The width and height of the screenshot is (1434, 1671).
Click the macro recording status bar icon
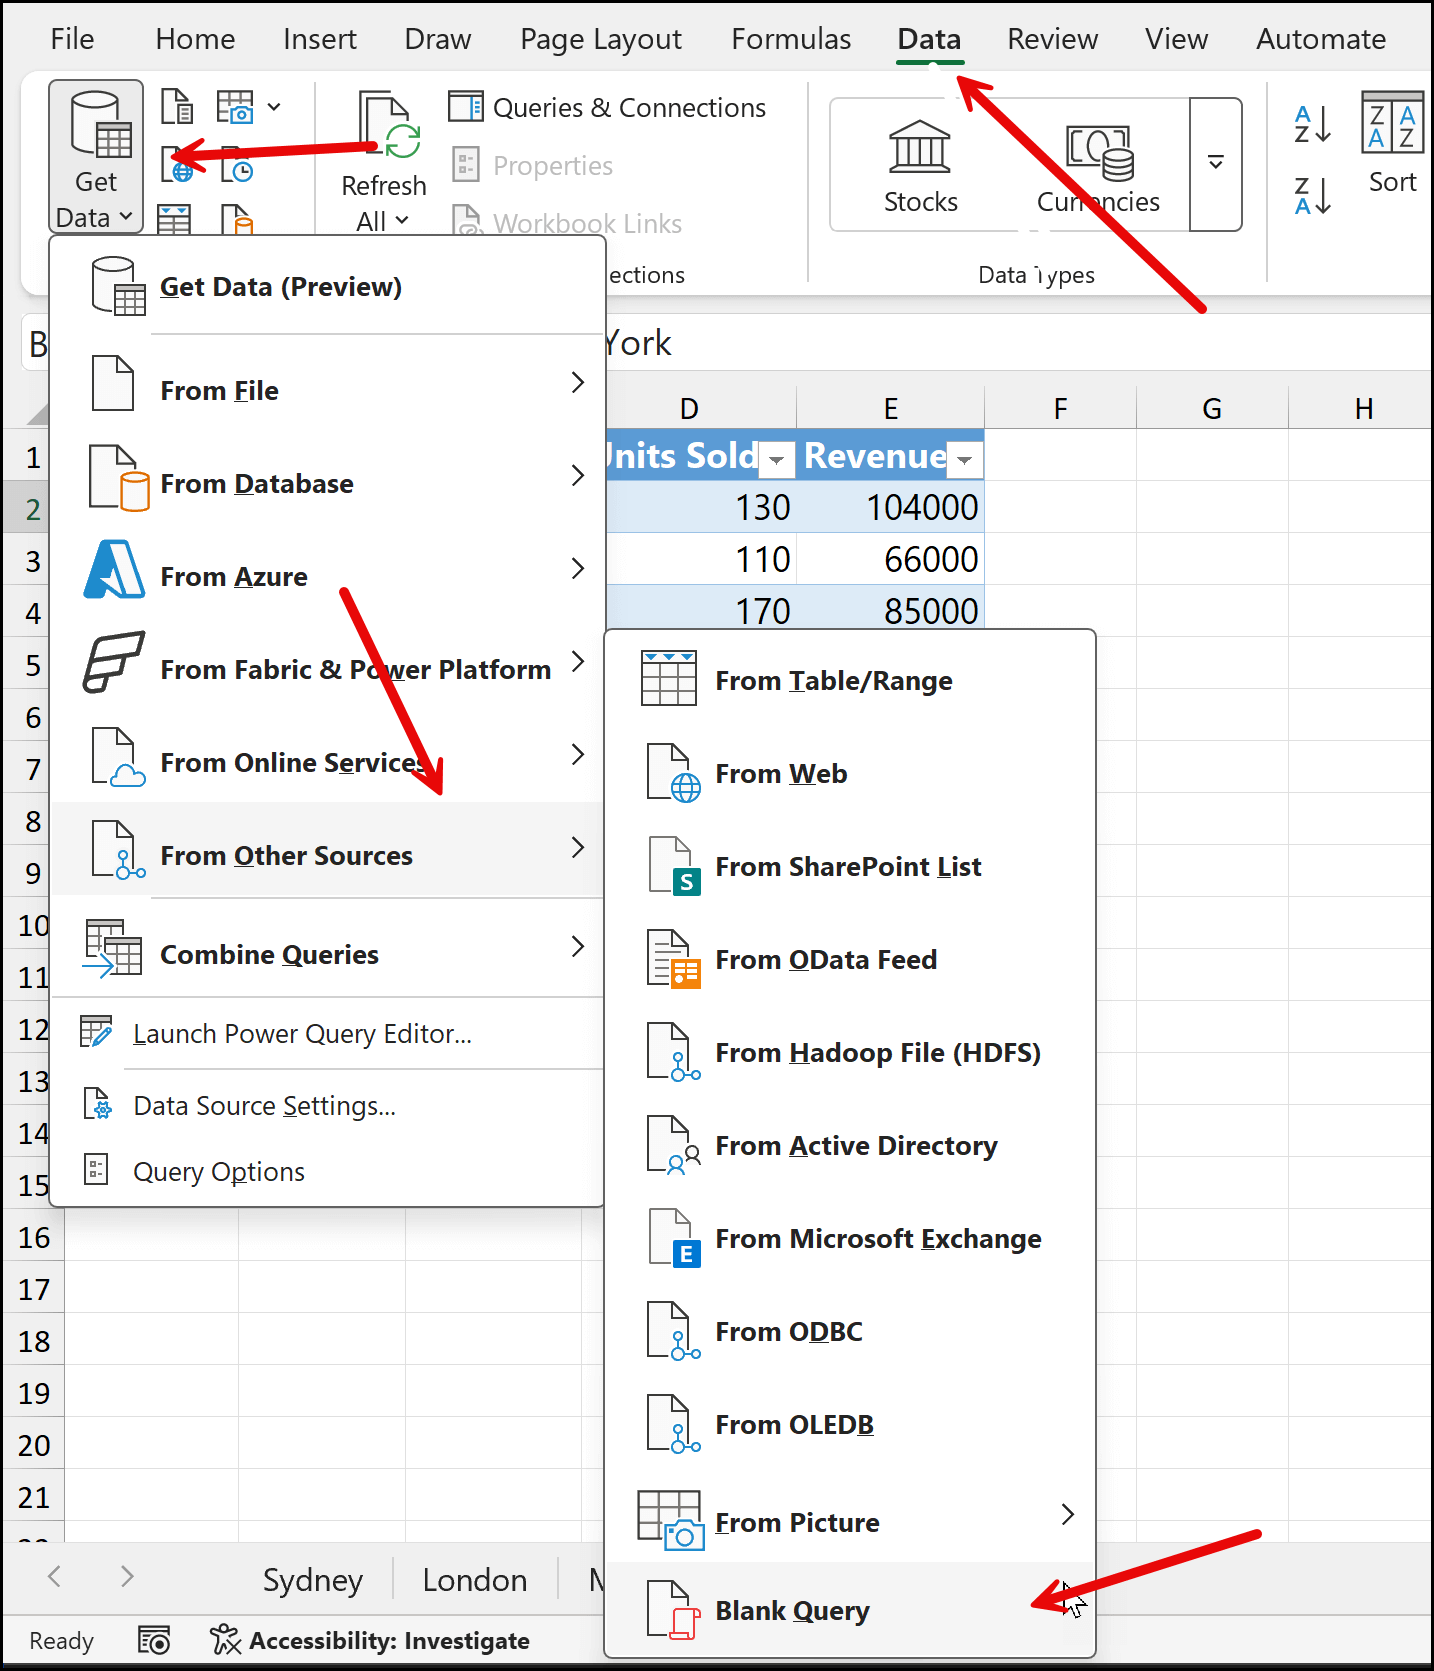click(x=154, y=1641)
